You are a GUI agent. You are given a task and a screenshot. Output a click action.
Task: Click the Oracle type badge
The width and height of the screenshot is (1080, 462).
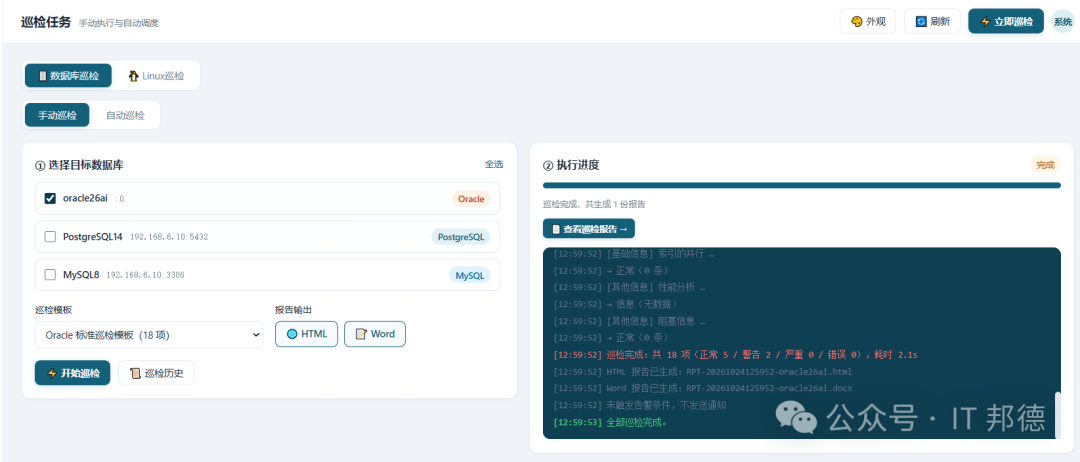click(x=471, y=199)
